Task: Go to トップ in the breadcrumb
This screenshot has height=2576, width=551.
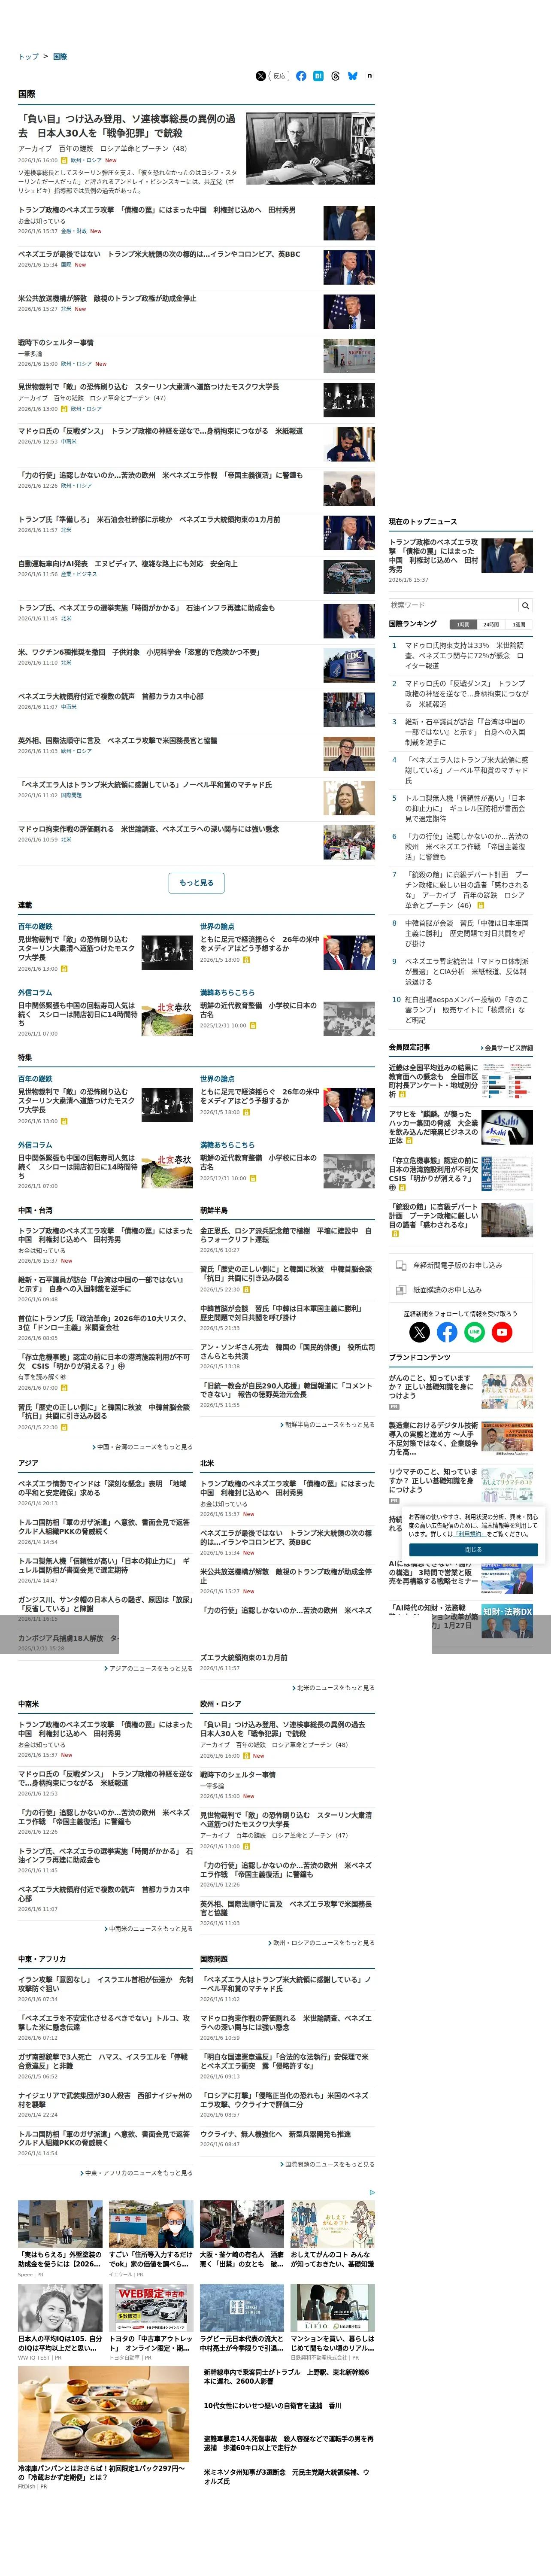Action: [28, 57]
